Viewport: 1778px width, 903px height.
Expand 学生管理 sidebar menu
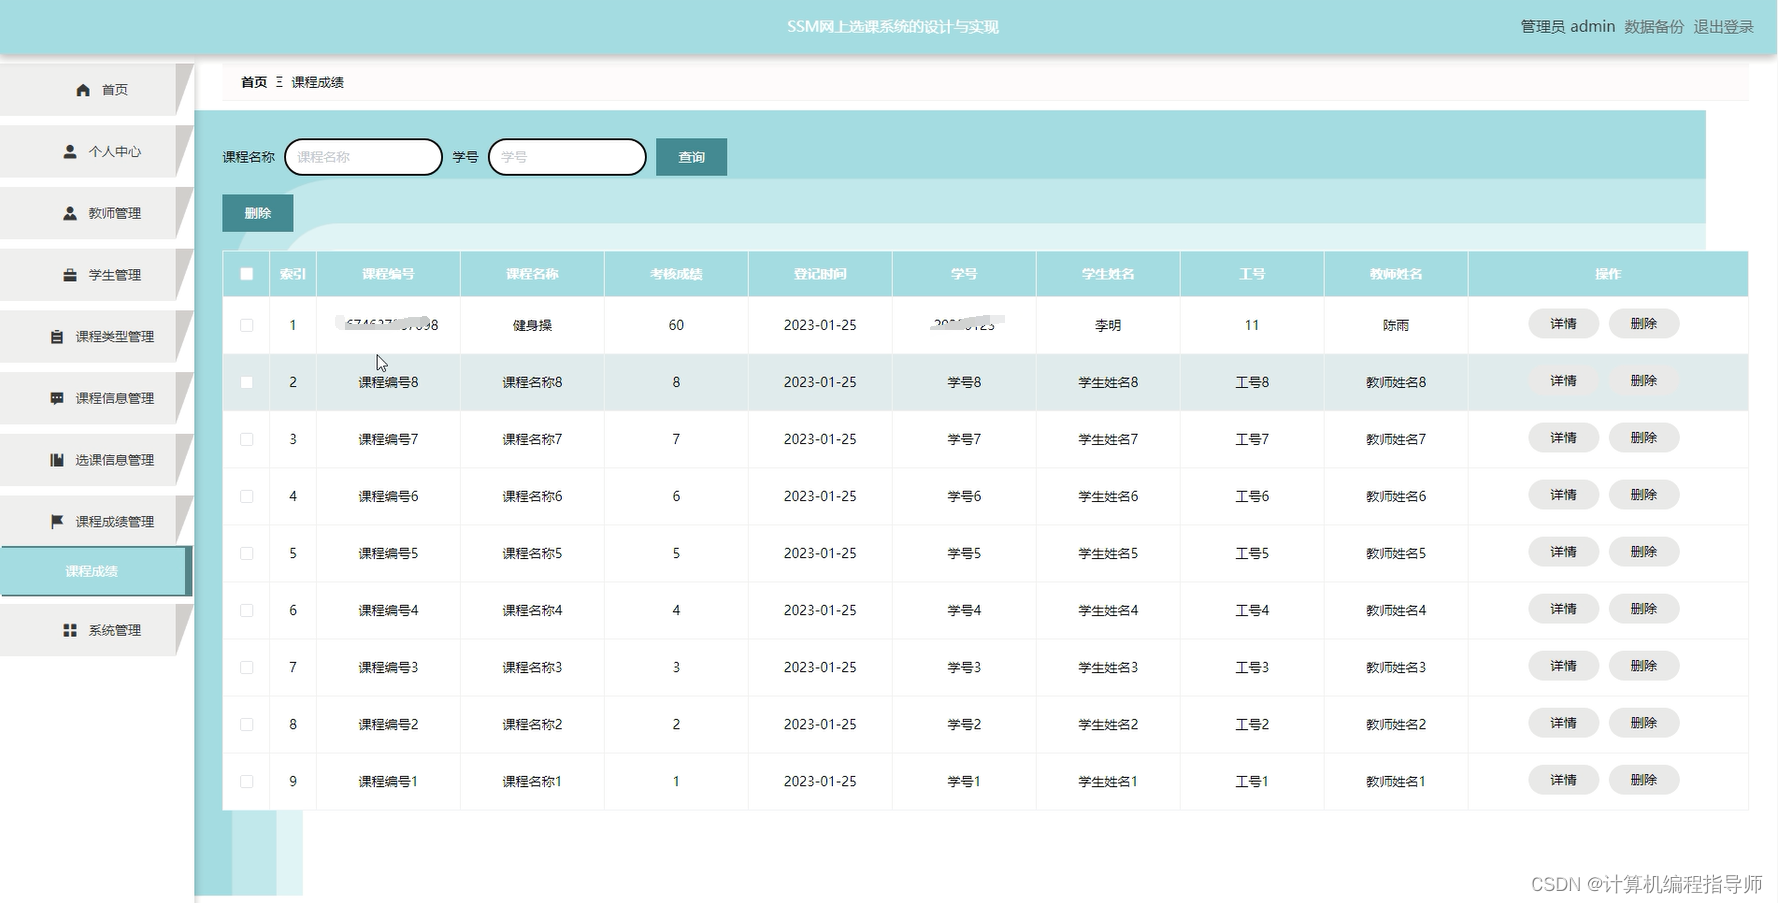click(95, 275)
